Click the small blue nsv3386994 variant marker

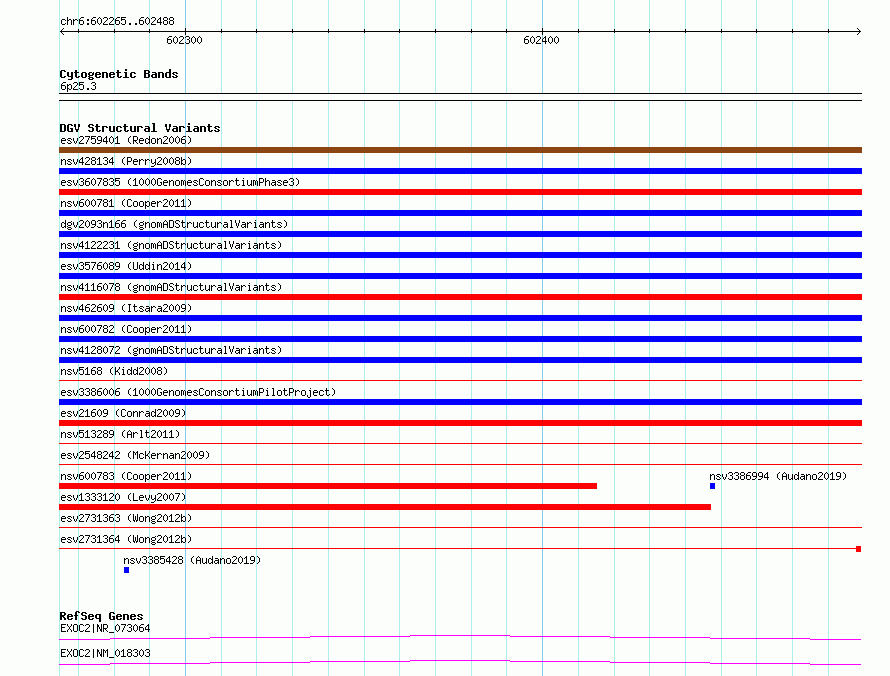coord(712,486)
